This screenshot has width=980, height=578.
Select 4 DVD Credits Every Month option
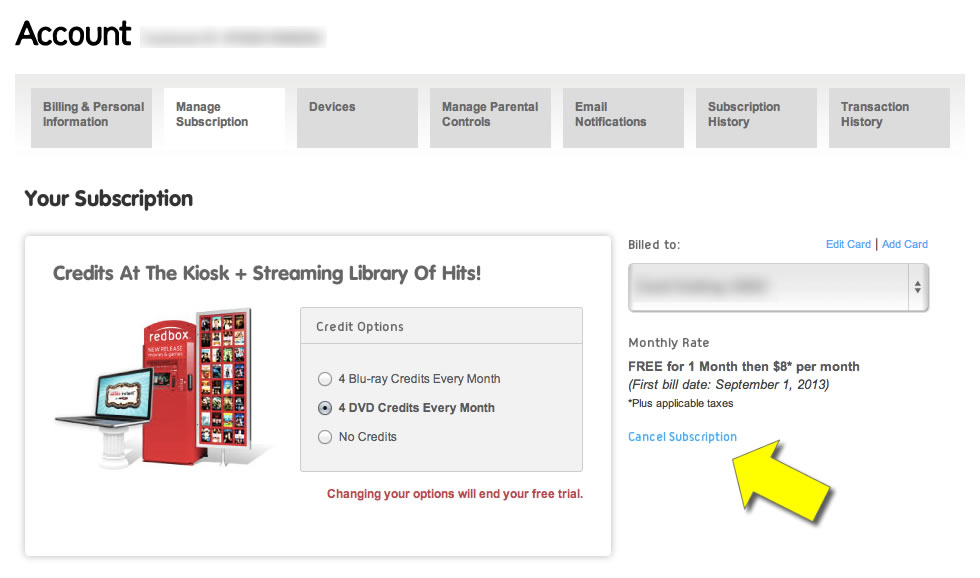(325, 408)
